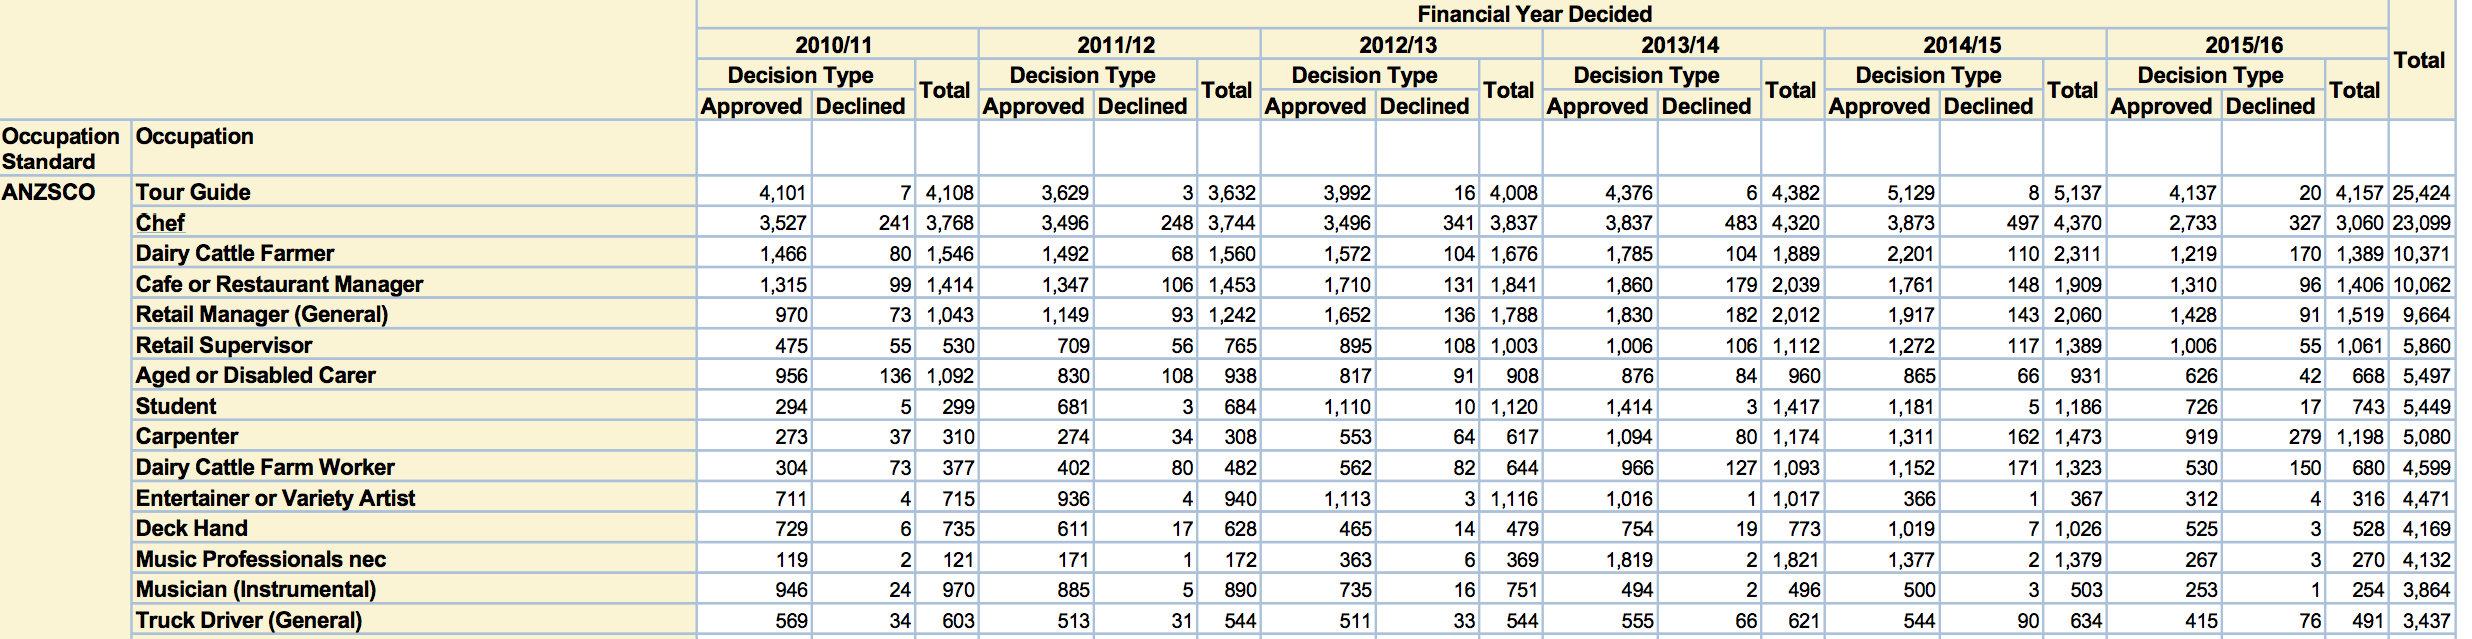Click Decision Type header under 2011/12
Image resolution: width=2472 pixels, height=639 pixels.
(1082, 75)
